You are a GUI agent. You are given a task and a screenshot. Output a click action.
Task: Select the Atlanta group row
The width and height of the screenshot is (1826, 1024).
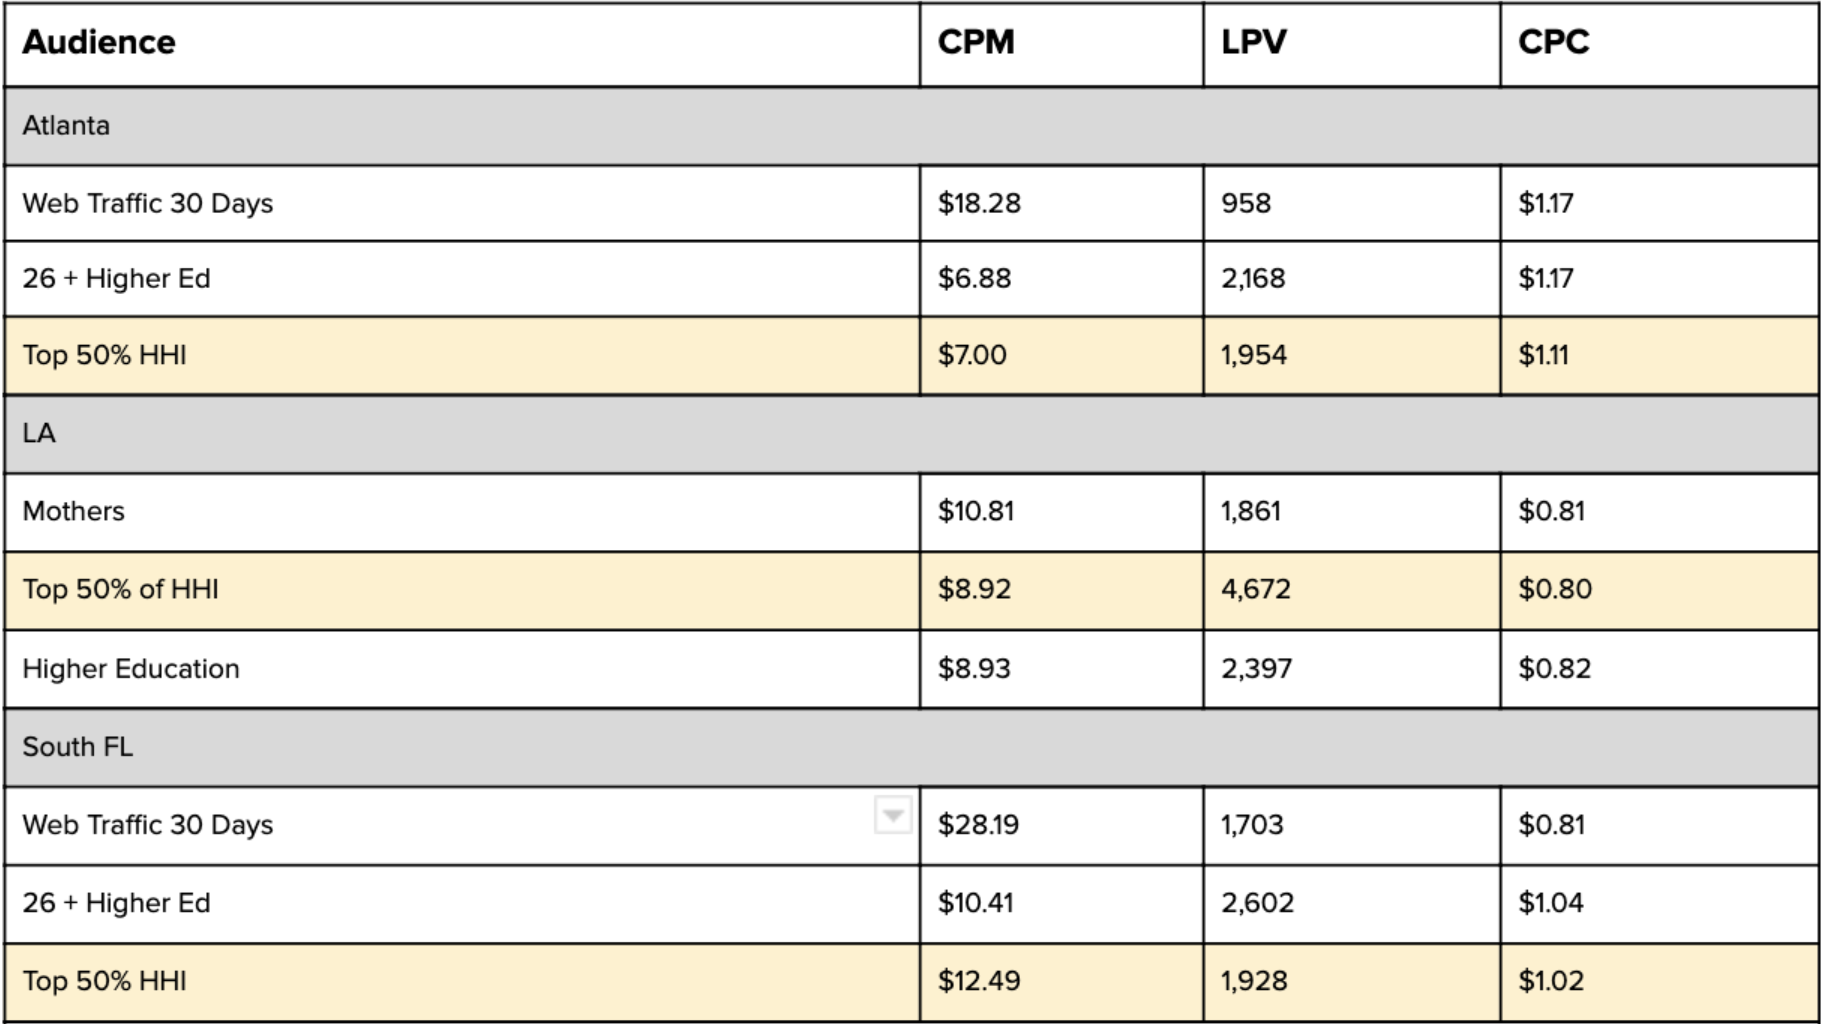(x=67, y=126)
